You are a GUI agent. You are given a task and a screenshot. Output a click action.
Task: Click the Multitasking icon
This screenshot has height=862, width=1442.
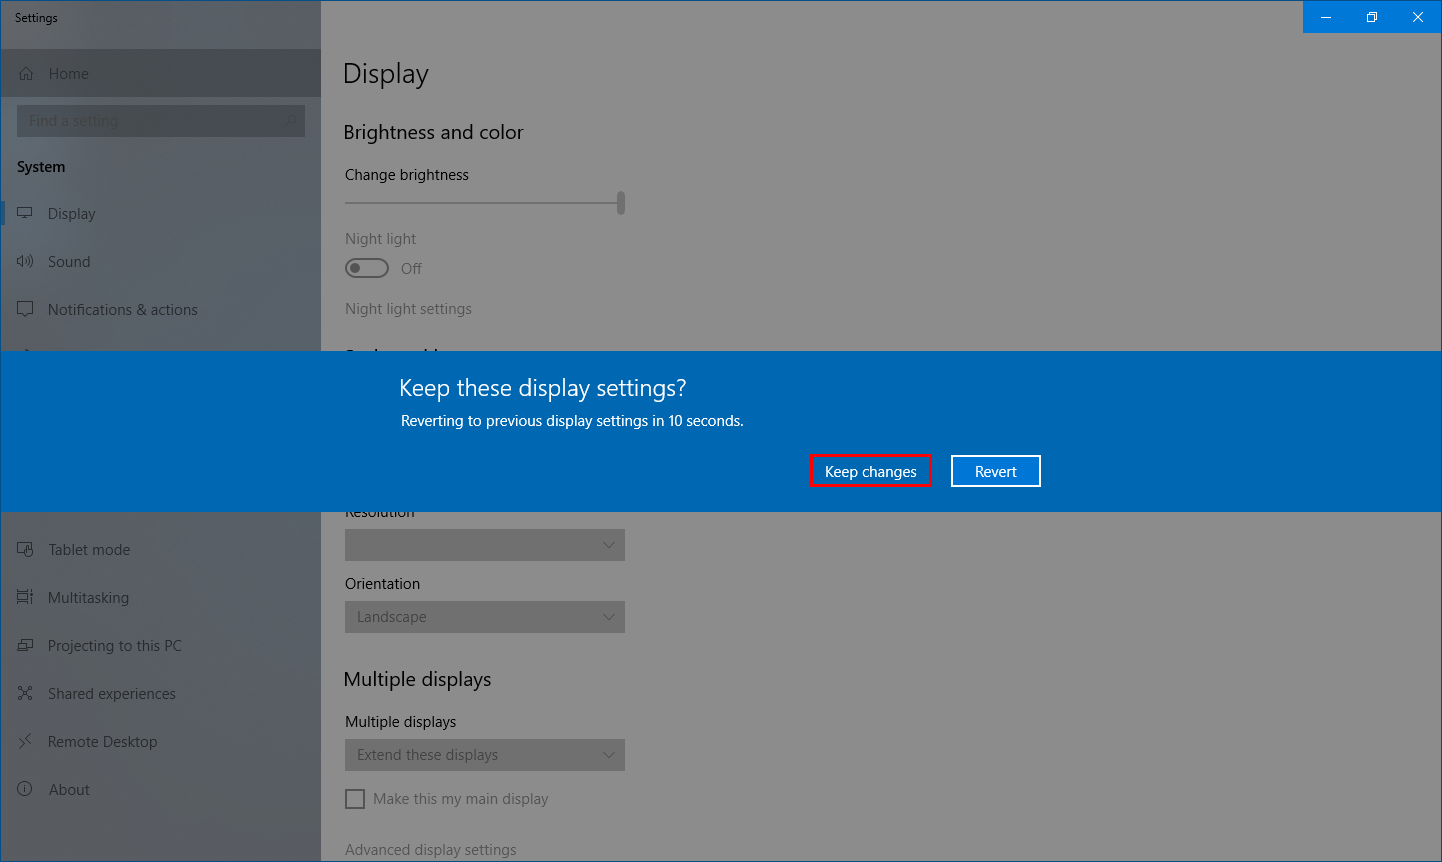[x=25, y=597]
